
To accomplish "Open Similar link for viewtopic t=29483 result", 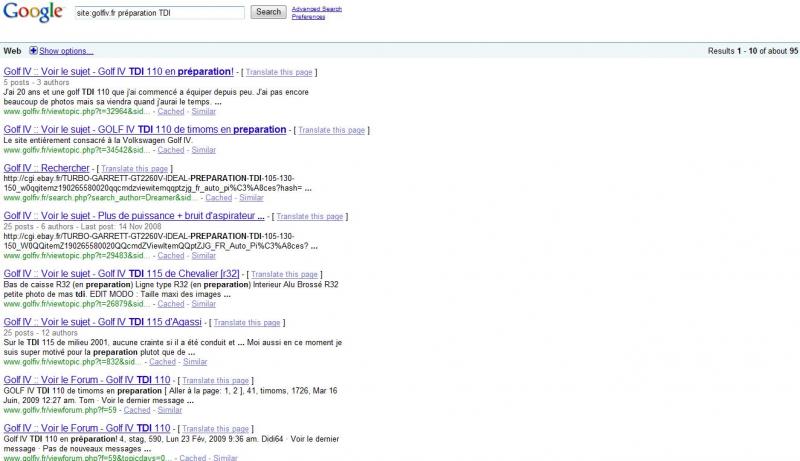I will [x=204, y=255].
